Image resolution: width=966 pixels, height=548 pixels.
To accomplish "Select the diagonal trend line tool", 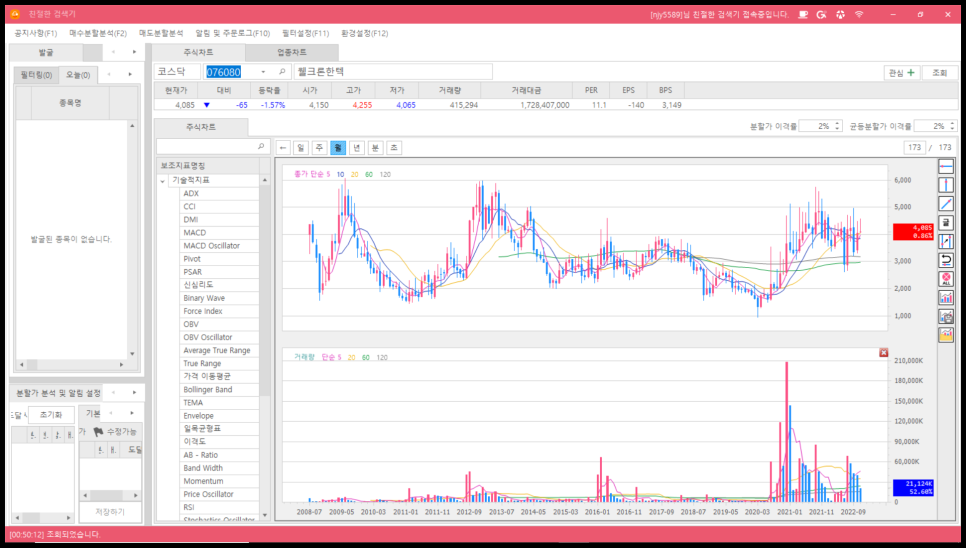I will tap(946, 204).
